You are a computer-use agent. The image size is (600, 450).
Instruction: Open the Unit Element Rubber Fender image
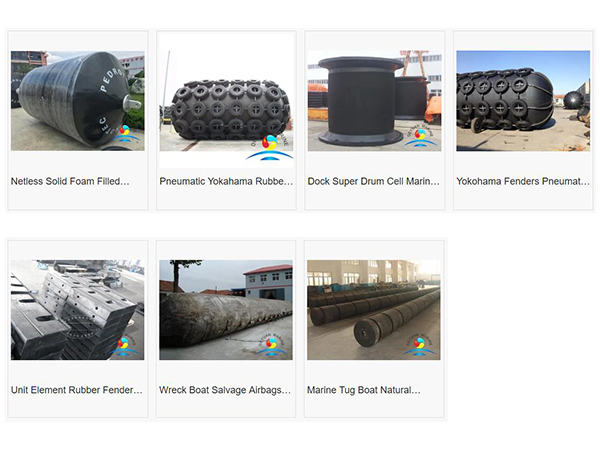tap(77, 310)
